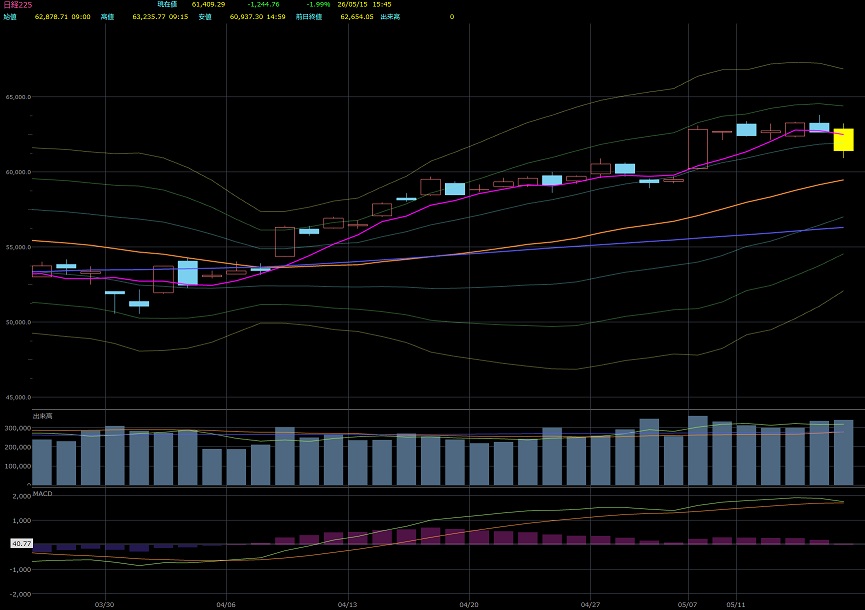Screen dimensions: 865x610
Task: Click the large hollow candlestick at 05/07
Action: click(x=698, y=149)
